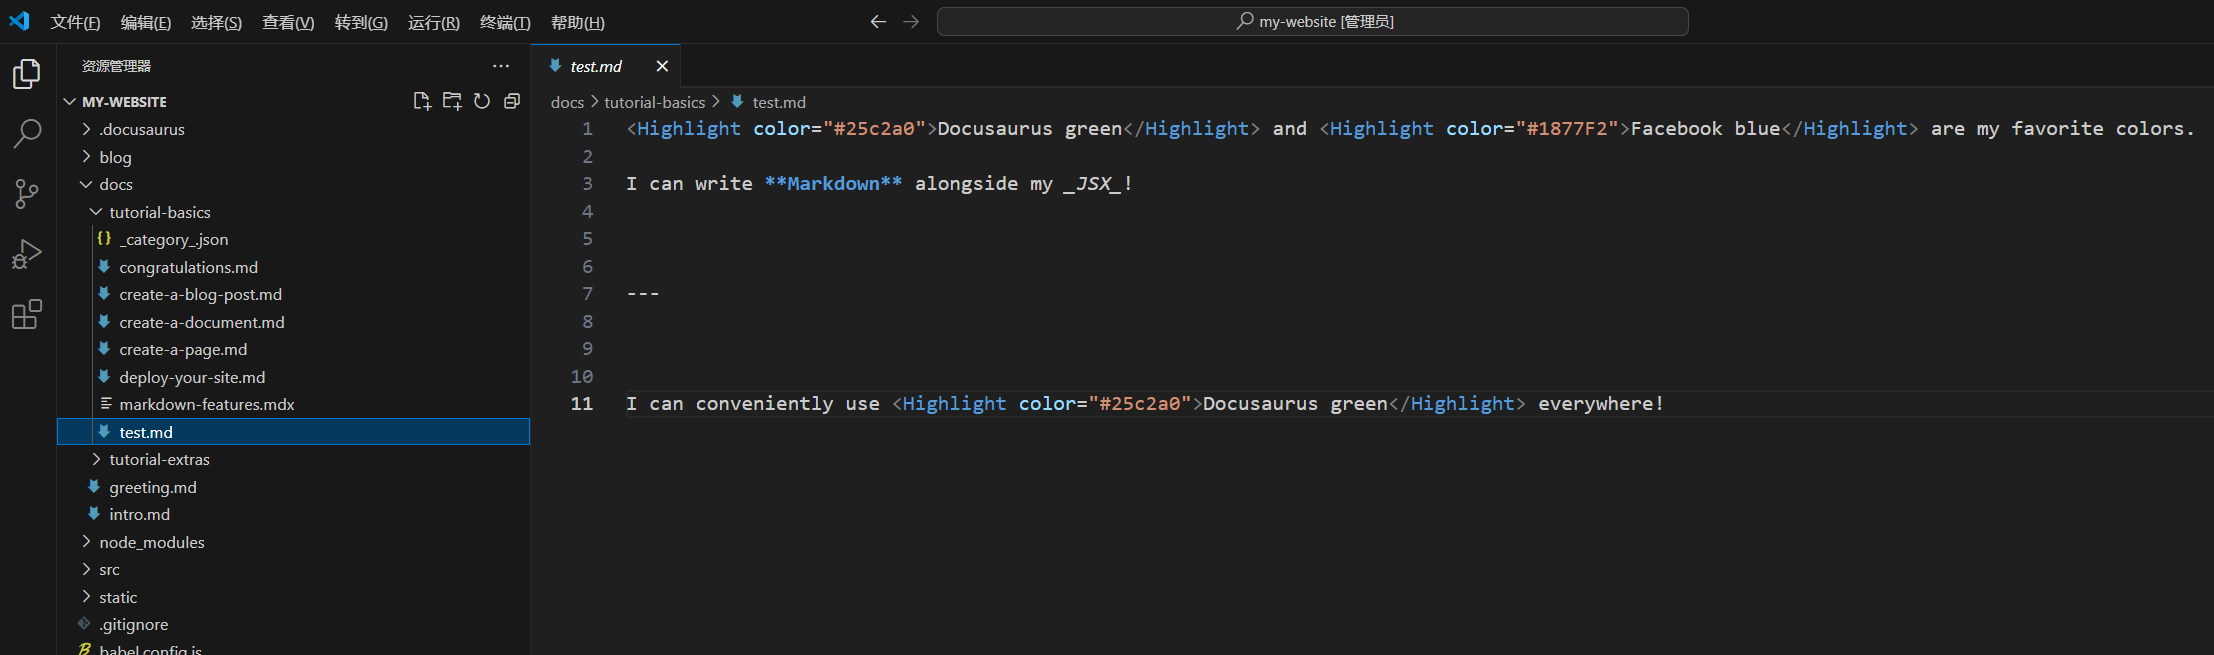Open 编辑(E) menu

coord(146,22)
